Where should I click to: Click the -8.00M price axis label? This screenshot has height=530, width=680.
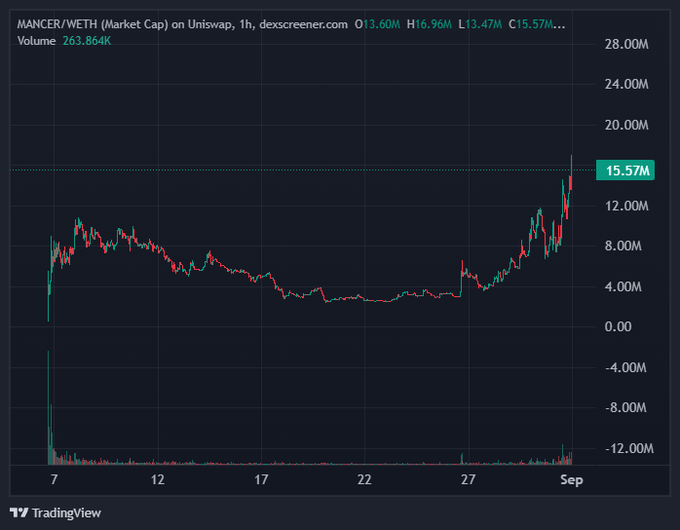click(x=626, y=408)
